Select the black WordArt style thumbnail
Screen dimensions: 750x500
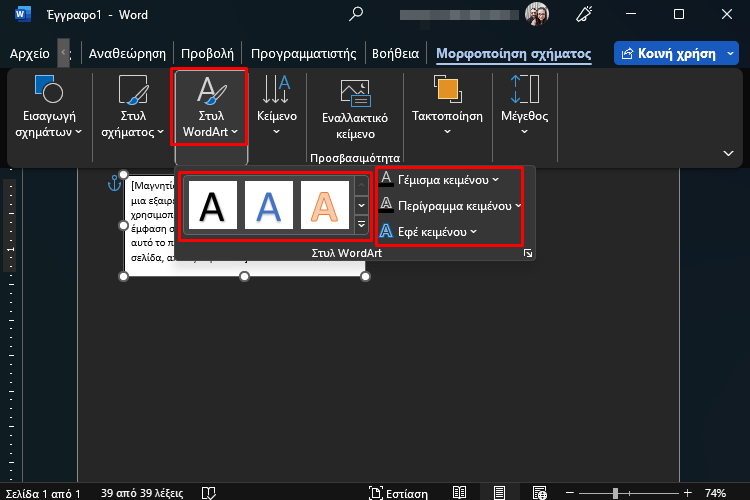[213, 205]
